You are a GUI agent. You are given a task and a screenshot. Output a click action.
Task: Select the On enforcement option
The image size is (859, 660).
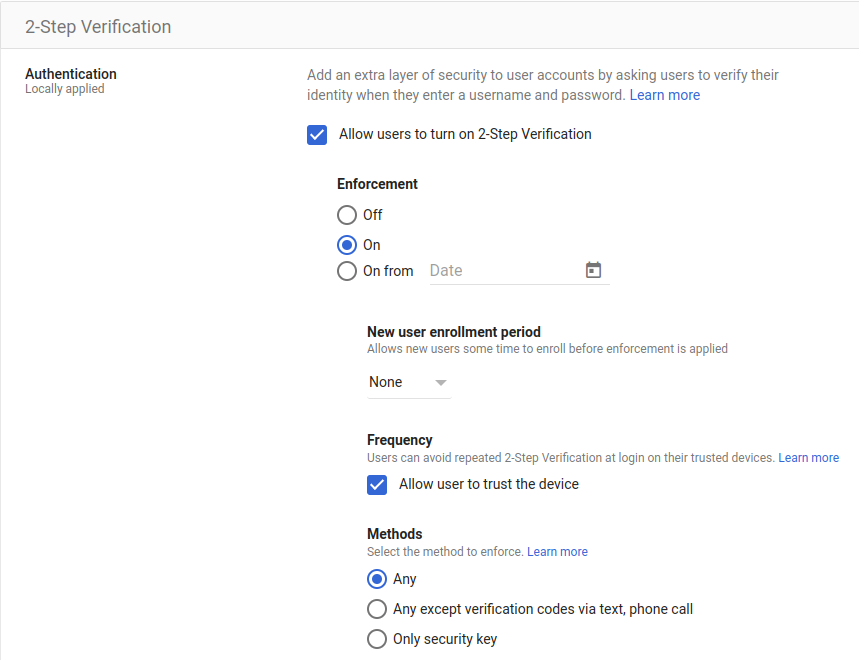pyautogui.click(x=346, y=244)
